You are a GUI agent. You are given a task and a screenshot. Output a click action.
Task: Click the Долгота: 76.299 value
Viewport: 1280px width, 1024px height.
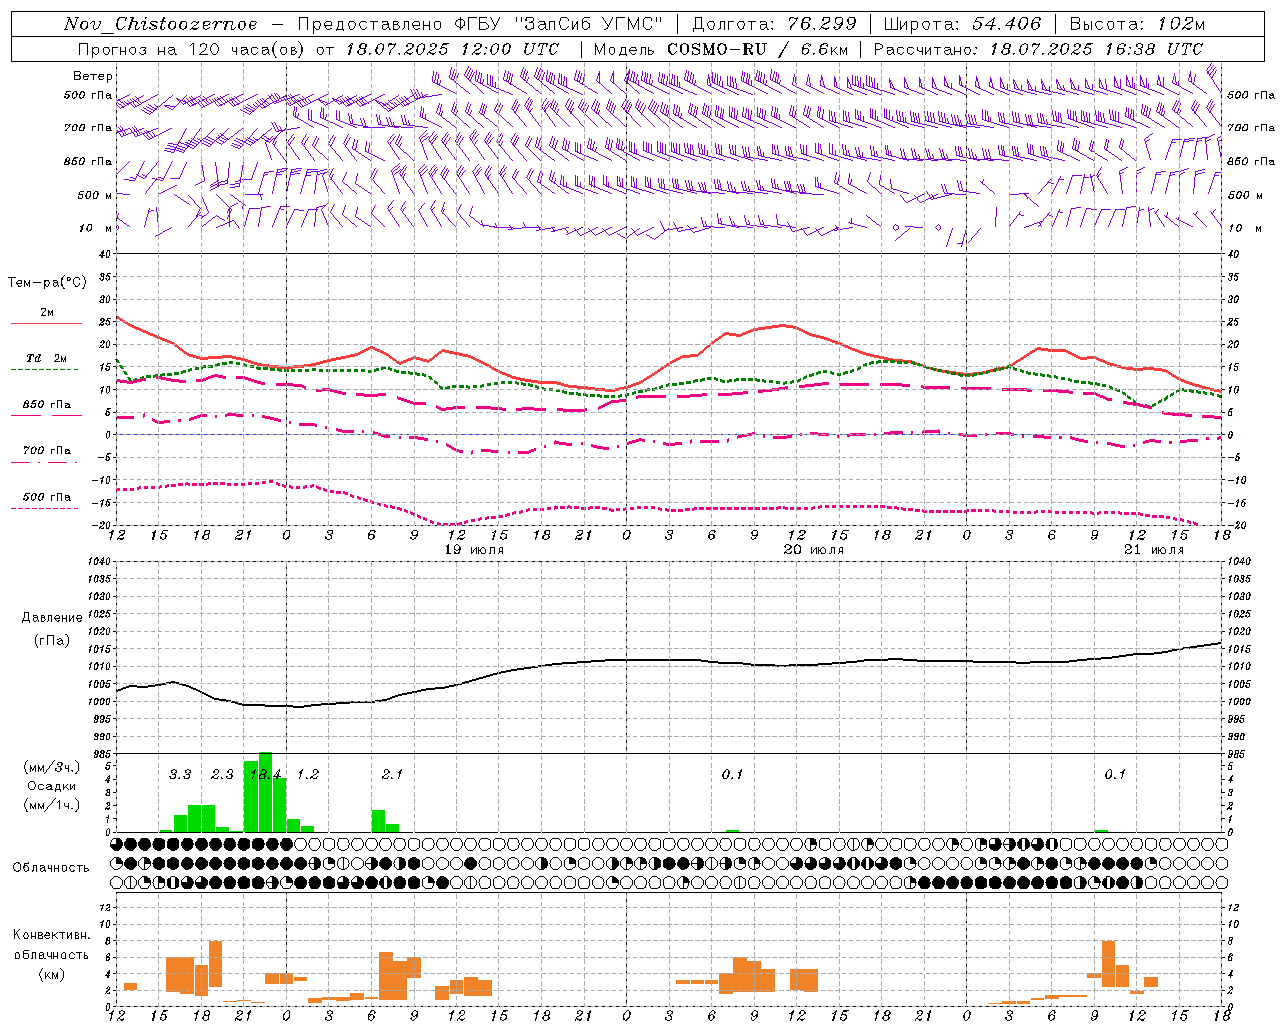pyautogui.click(x=774, y=24)
